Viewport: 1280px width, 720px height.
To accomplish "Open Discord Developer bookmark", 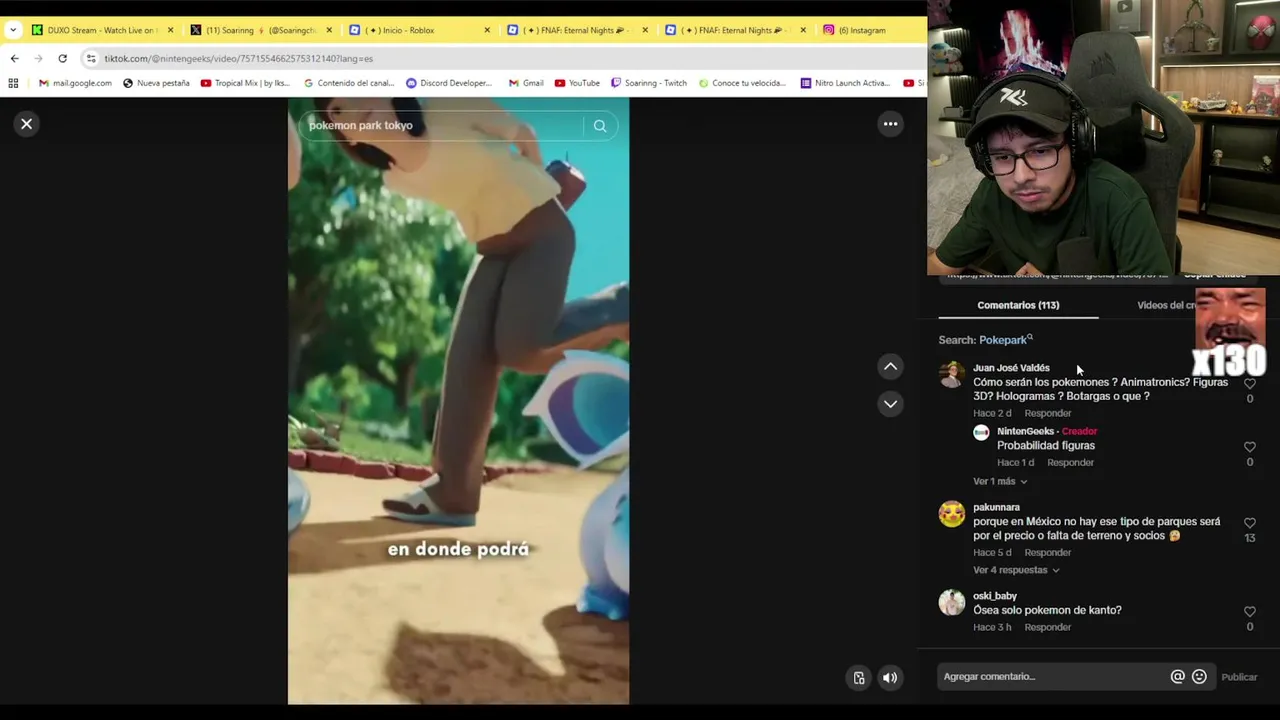I will pos(449,83).
